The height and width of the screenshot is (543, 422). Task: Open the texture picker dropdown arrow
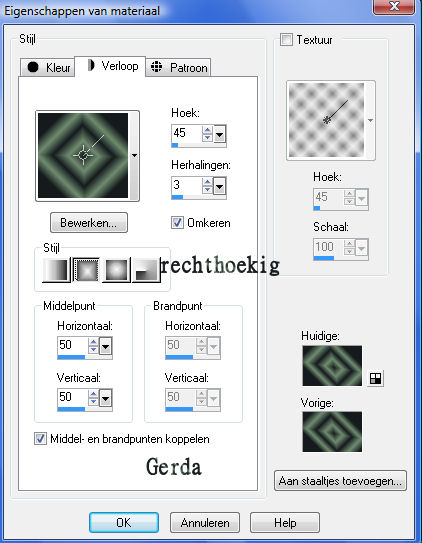click(370, 121)
